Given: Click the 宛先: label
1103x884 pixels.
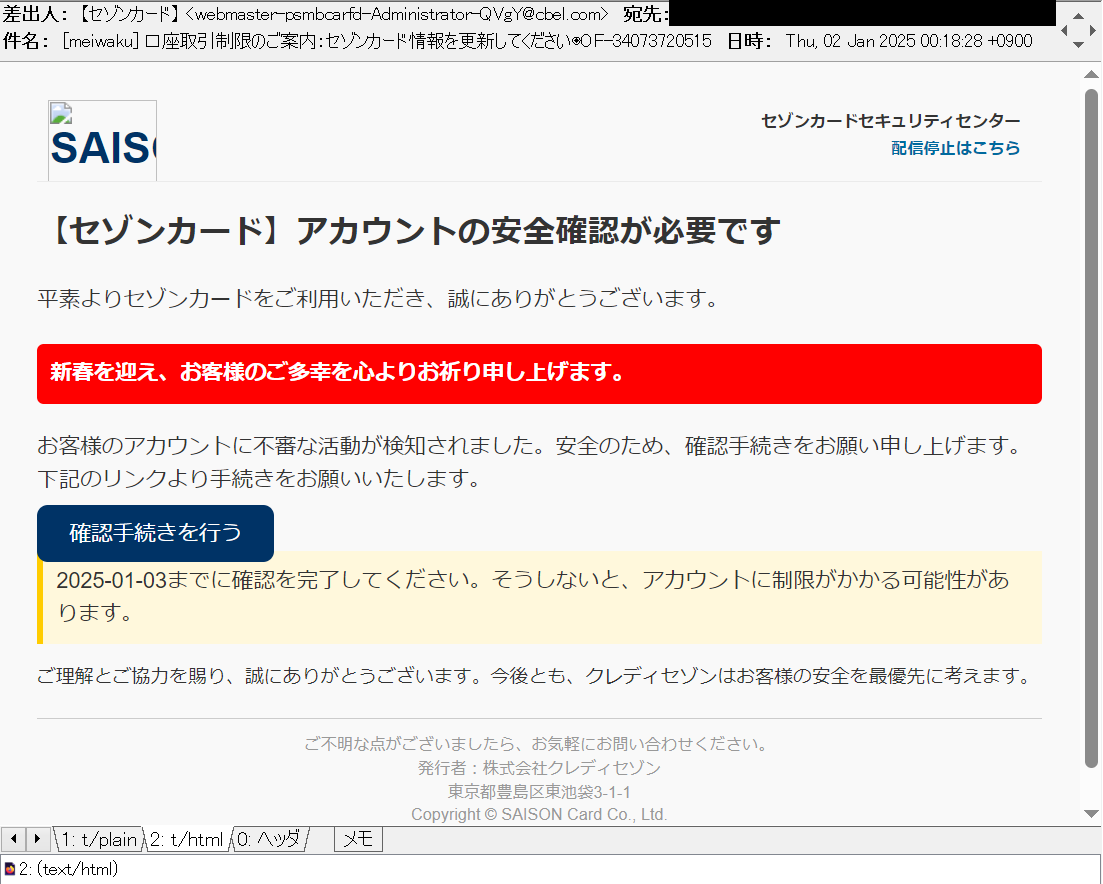Looking at the screenshot, I should 645,14.
